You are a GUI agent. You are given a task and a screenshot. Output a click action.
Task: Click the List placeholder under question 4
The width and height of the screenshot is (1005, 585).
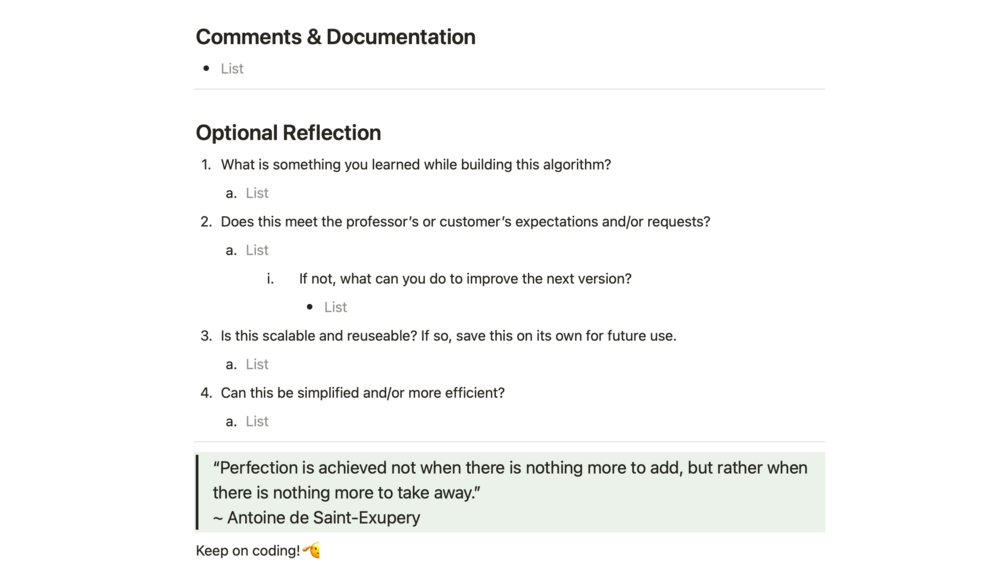click(x=257, y=421)
